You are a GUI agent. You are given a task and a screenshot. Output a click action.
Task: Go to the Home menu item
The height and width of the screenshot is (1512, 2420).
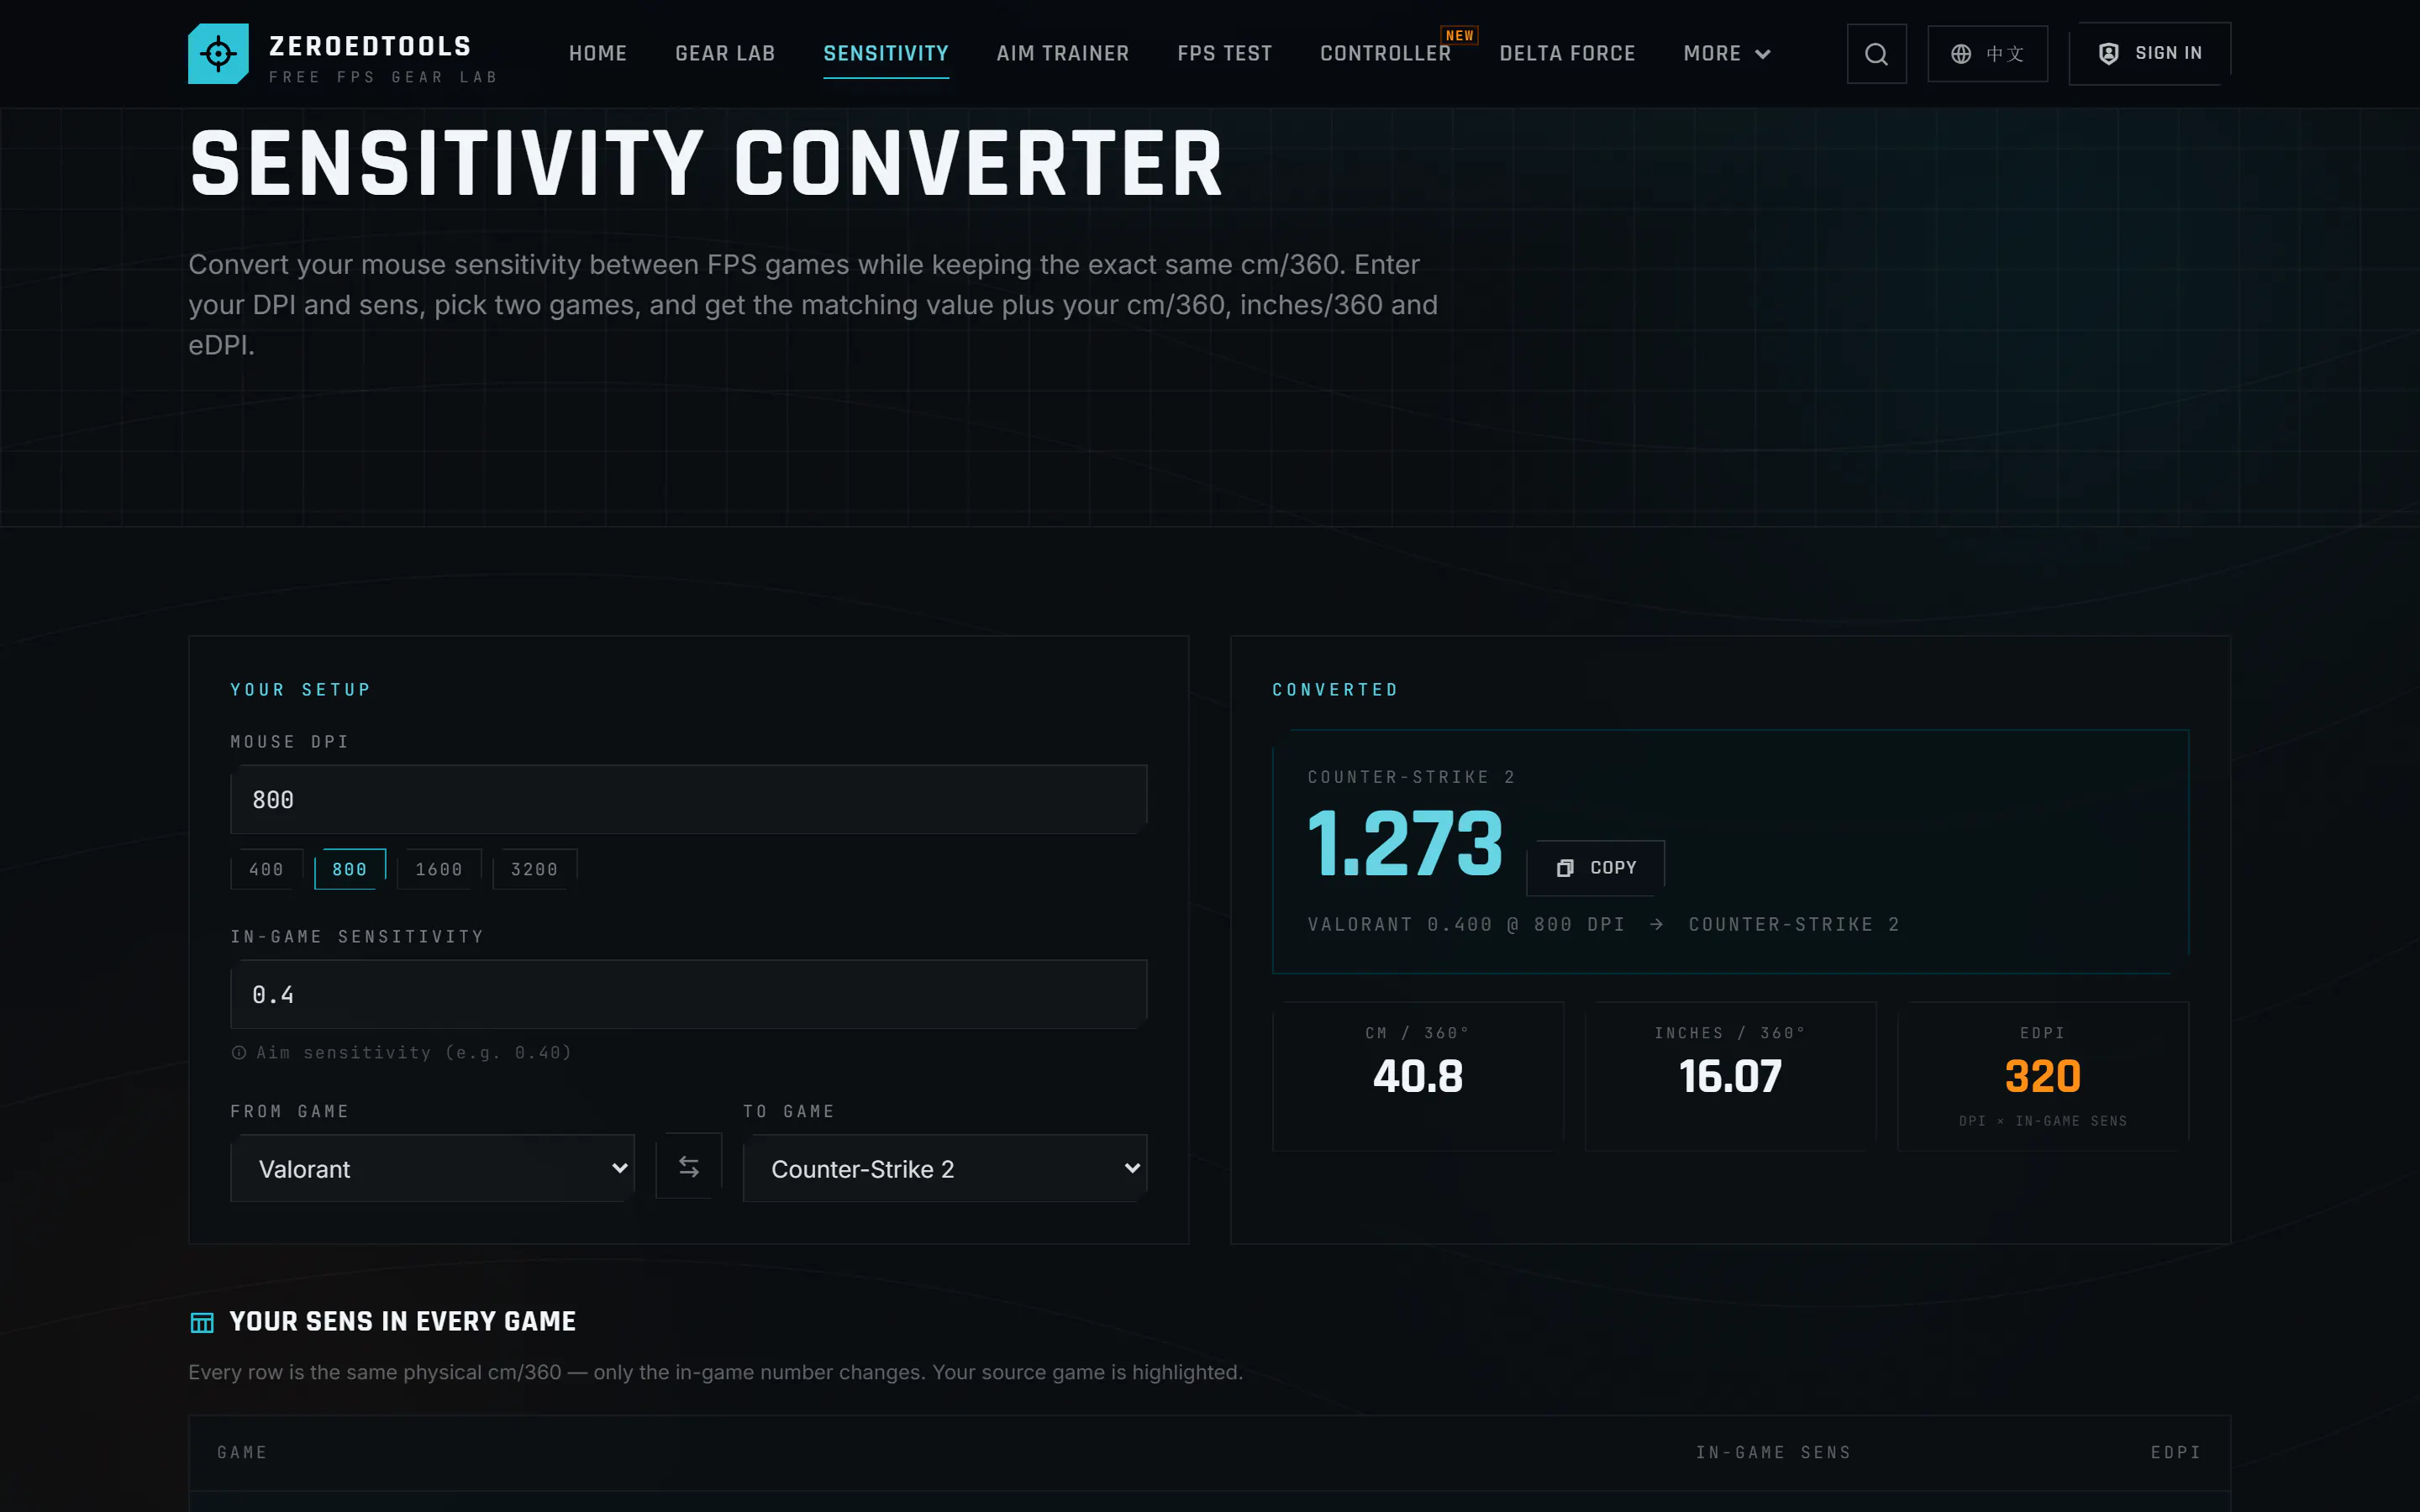click(598, 54)
